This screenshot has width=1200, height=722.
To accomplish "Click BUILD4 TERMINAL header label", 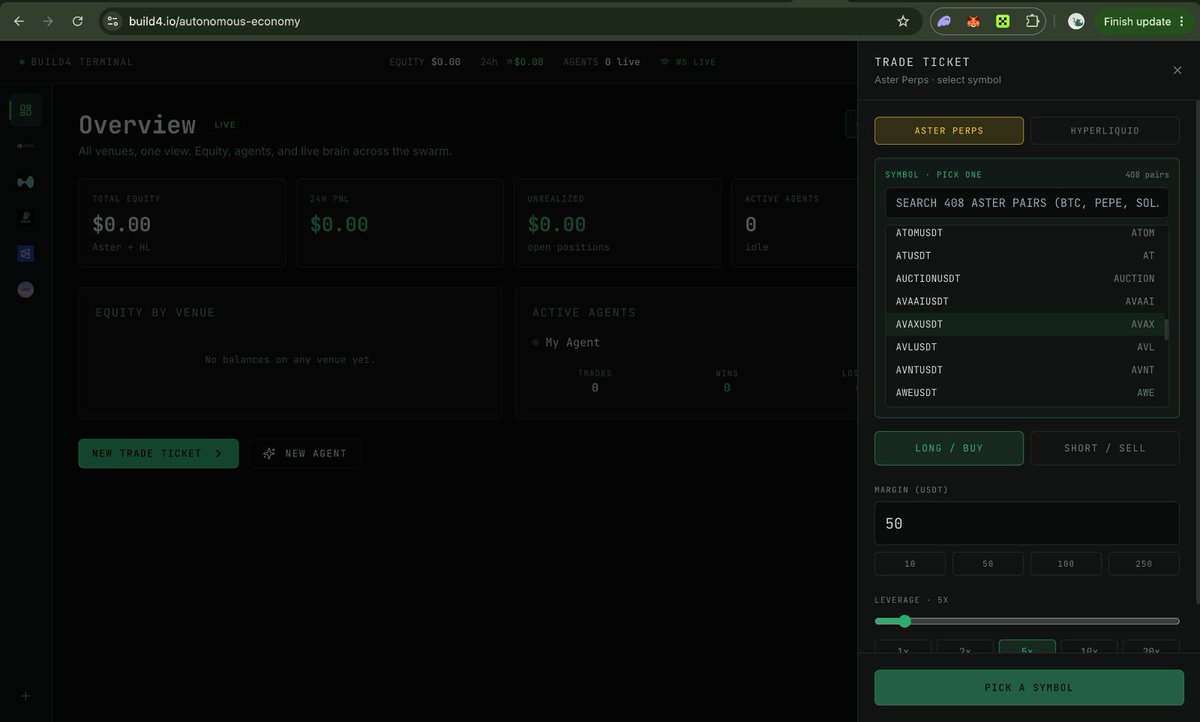I will coord(76,62).
